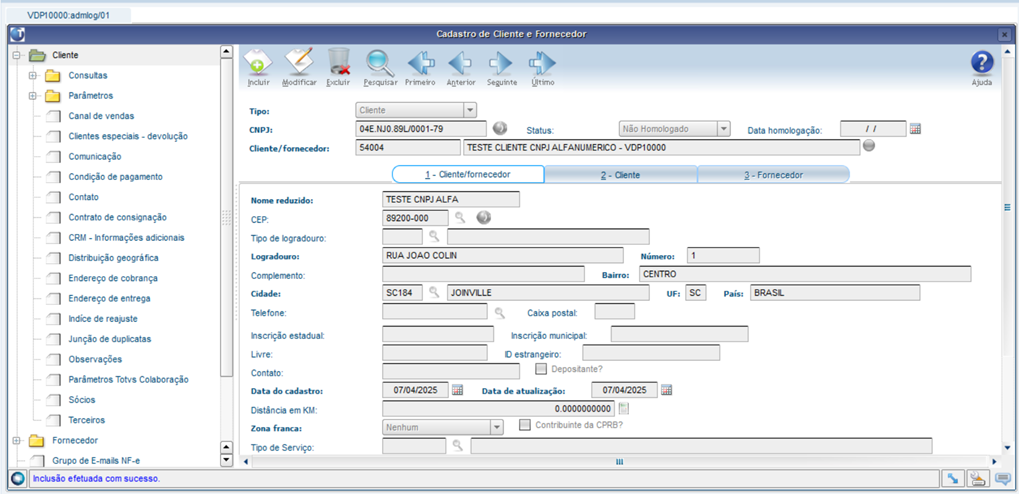Click globe icon next to CEP

pos(483,218)
